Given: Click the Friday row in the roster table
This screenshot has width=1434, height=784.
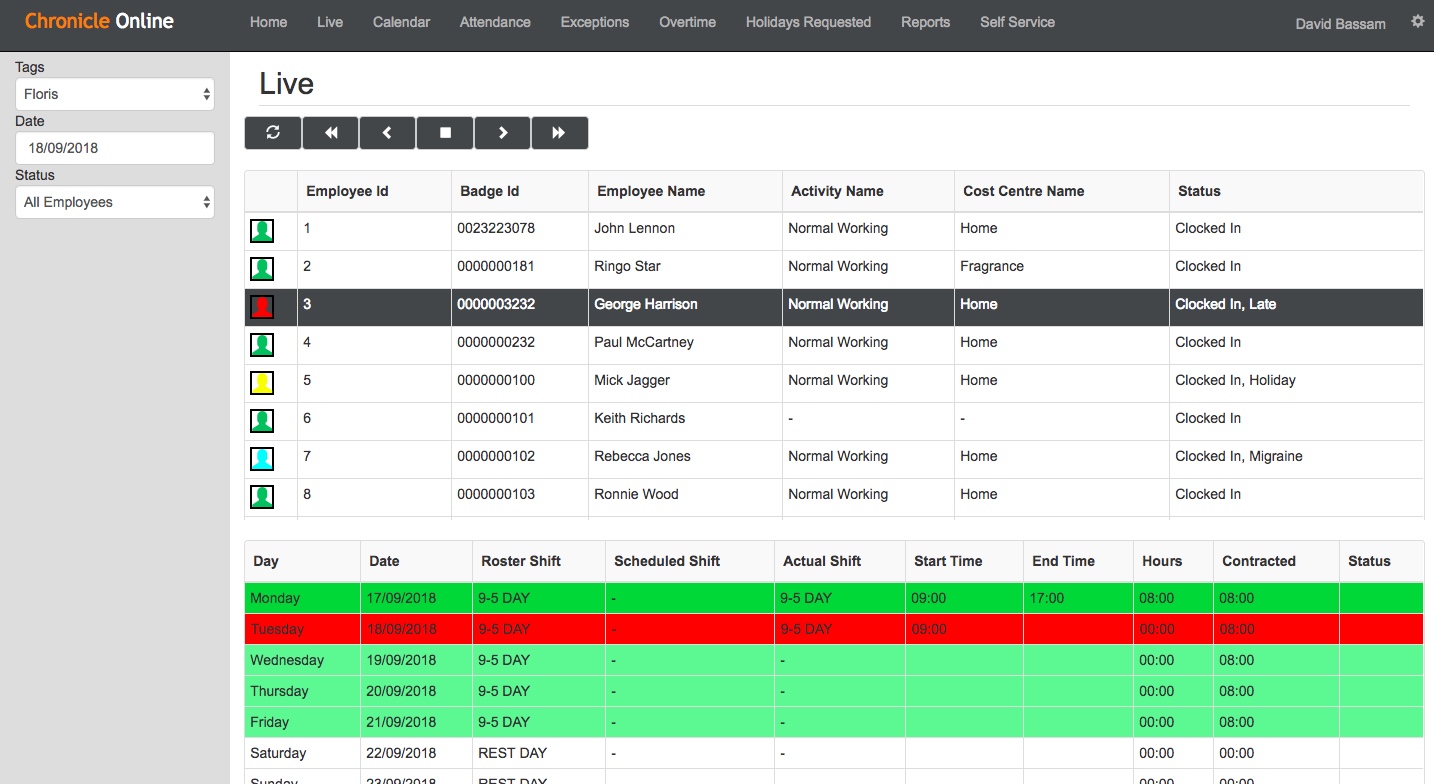Looking at the screenshot, I should tap(834, 722).
